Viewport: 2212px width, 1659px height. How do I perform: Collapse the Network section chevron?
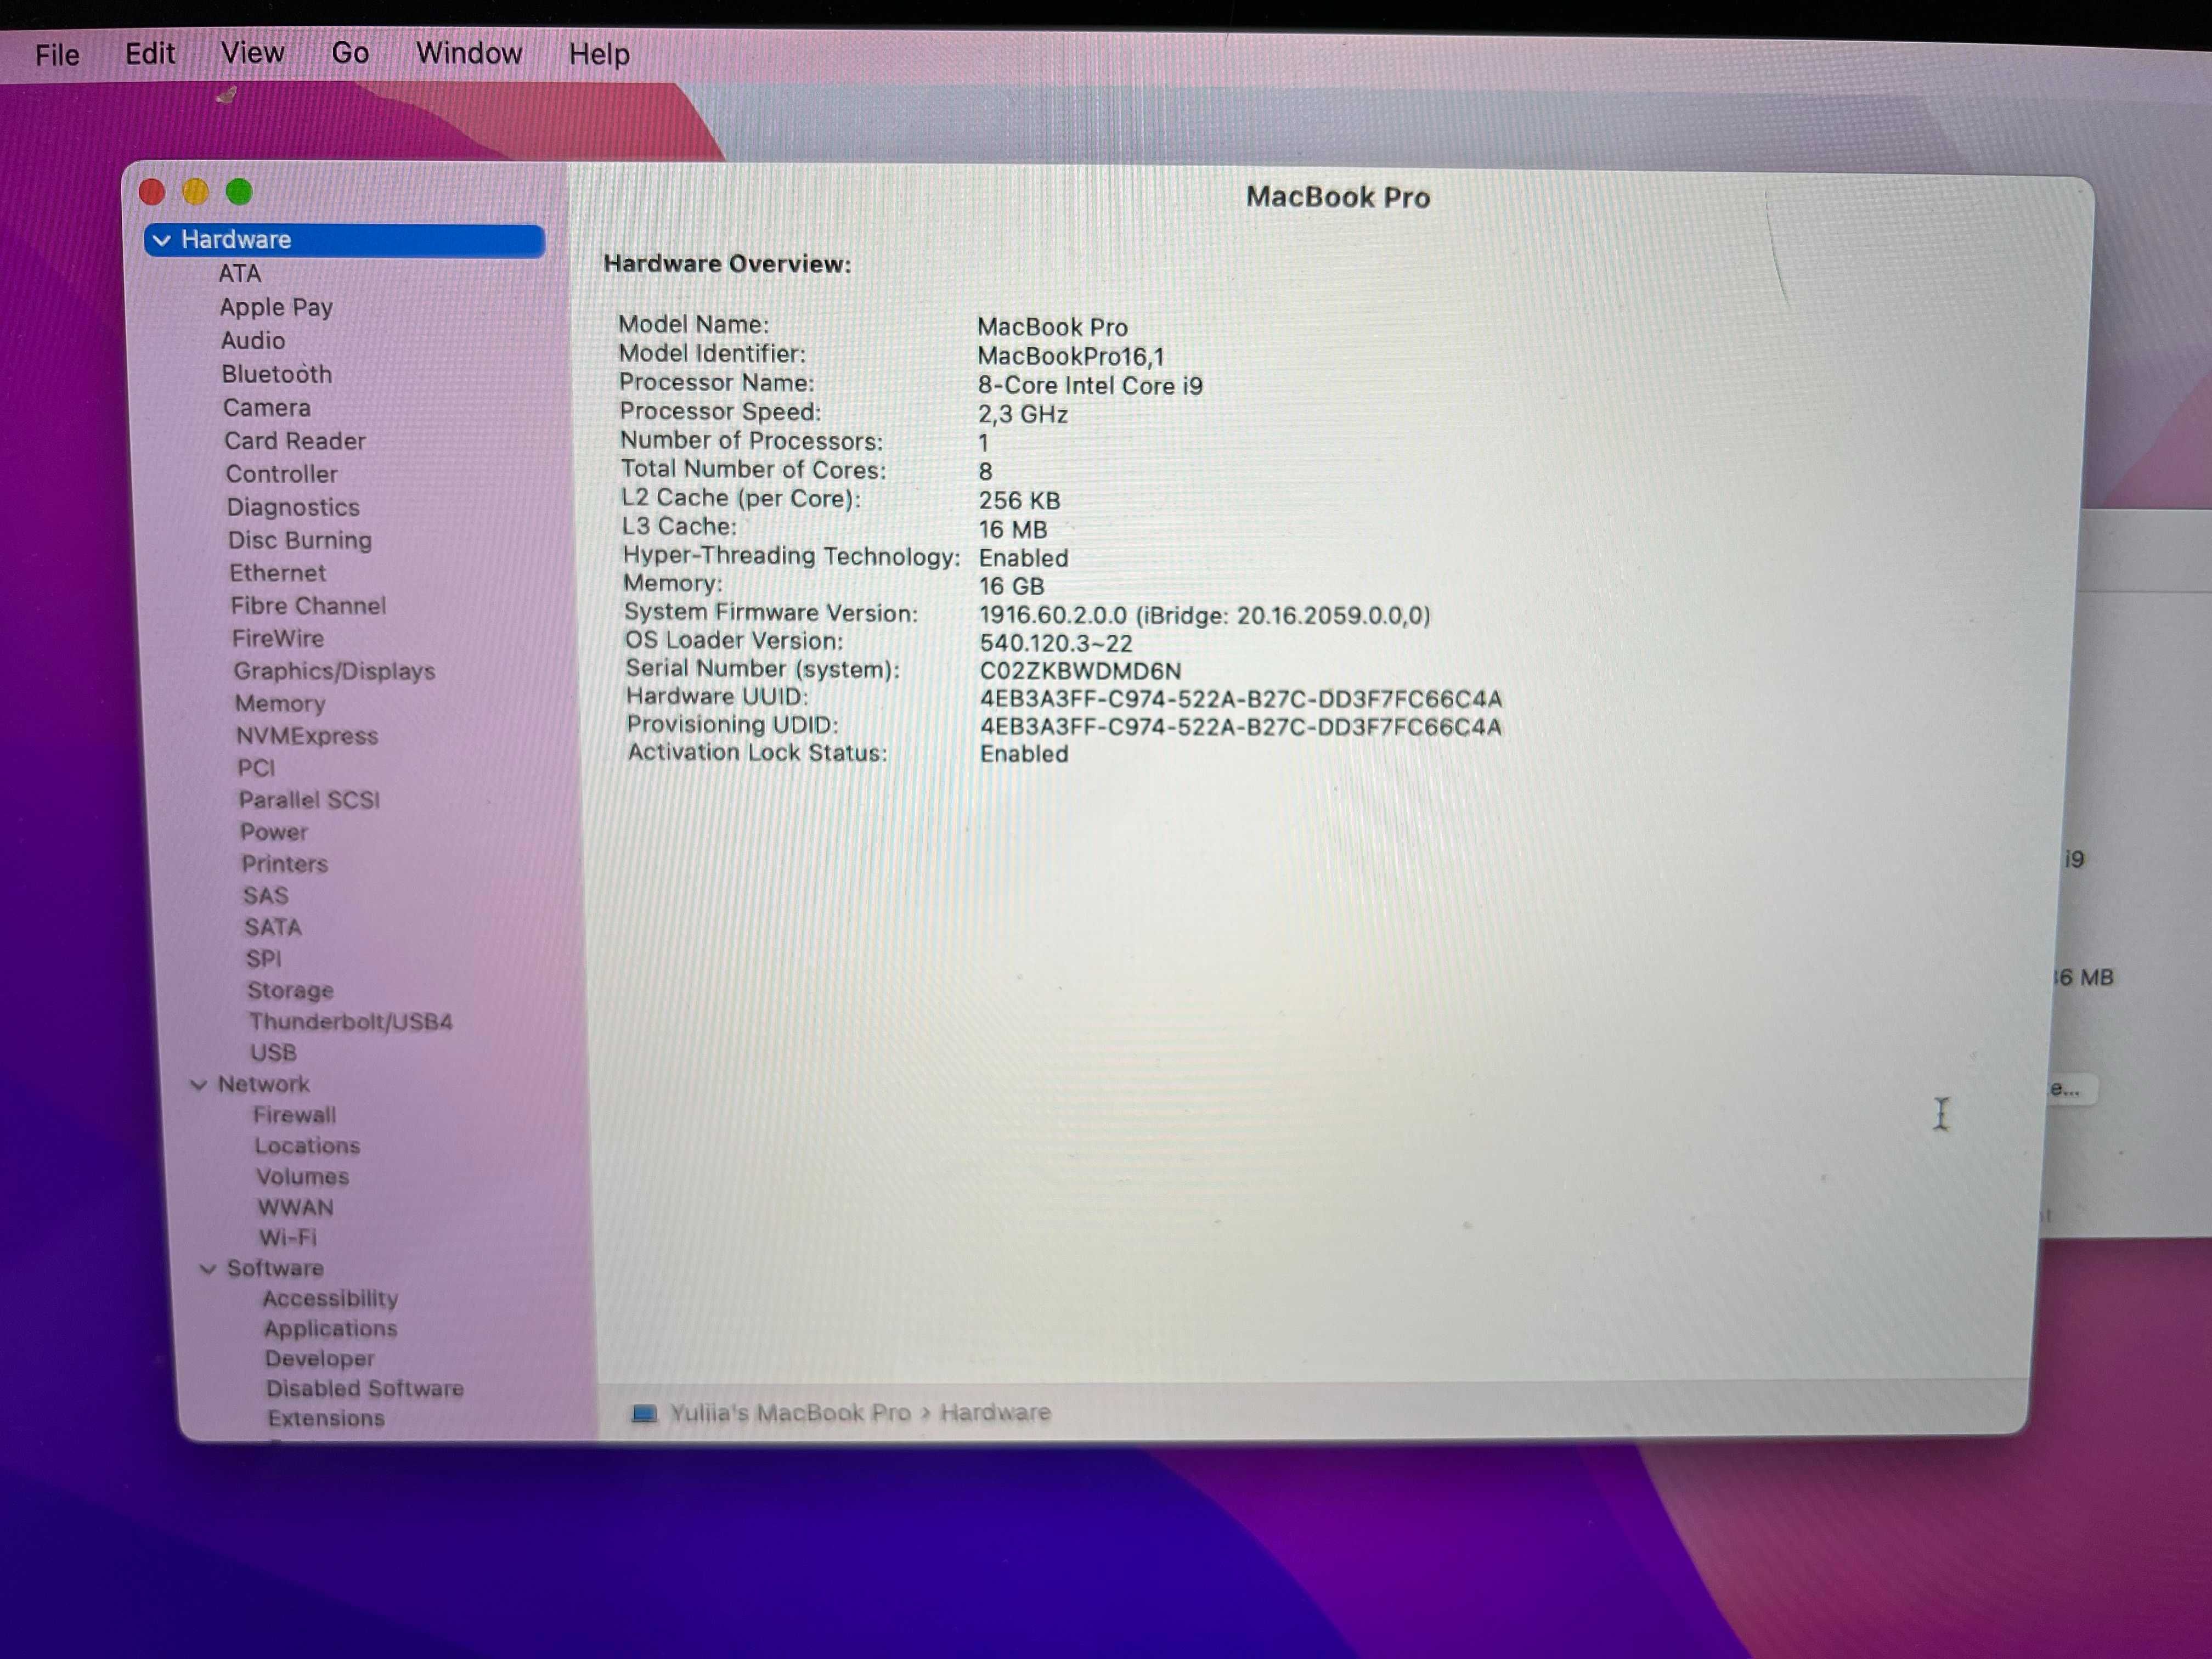coord(199,1084)
